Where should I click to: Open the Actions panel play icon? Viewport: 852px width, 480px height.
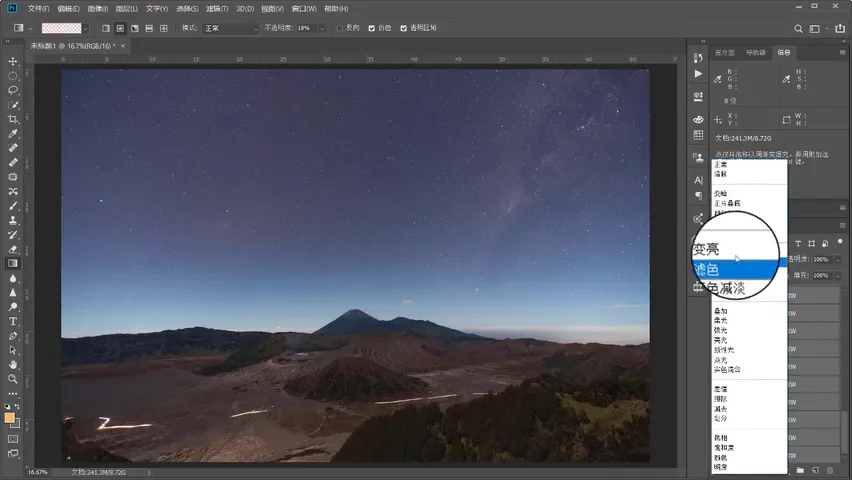[698, 74]
